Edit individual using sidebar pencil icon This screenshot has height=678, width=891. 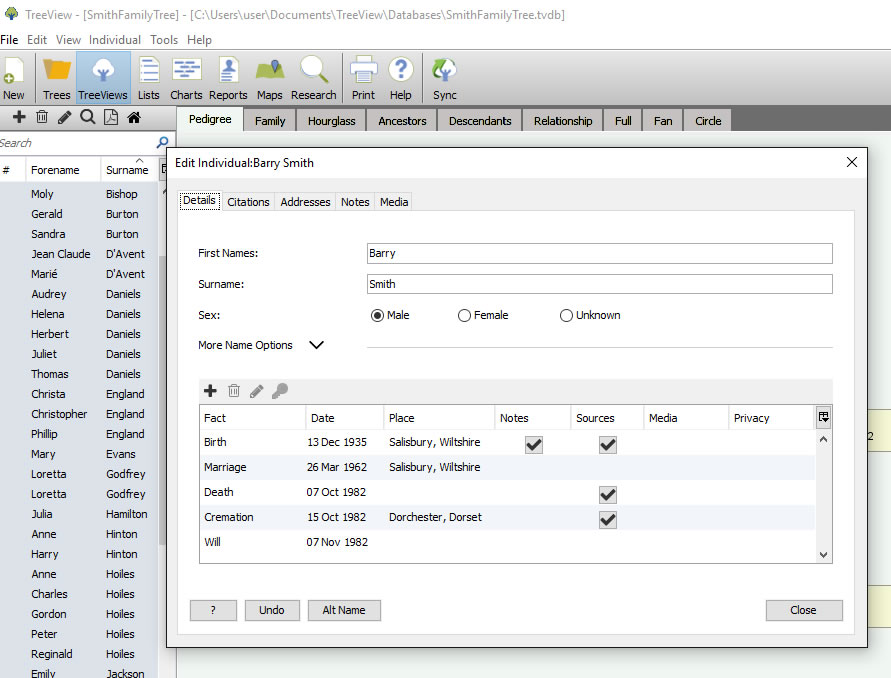[x=65, y=117]
